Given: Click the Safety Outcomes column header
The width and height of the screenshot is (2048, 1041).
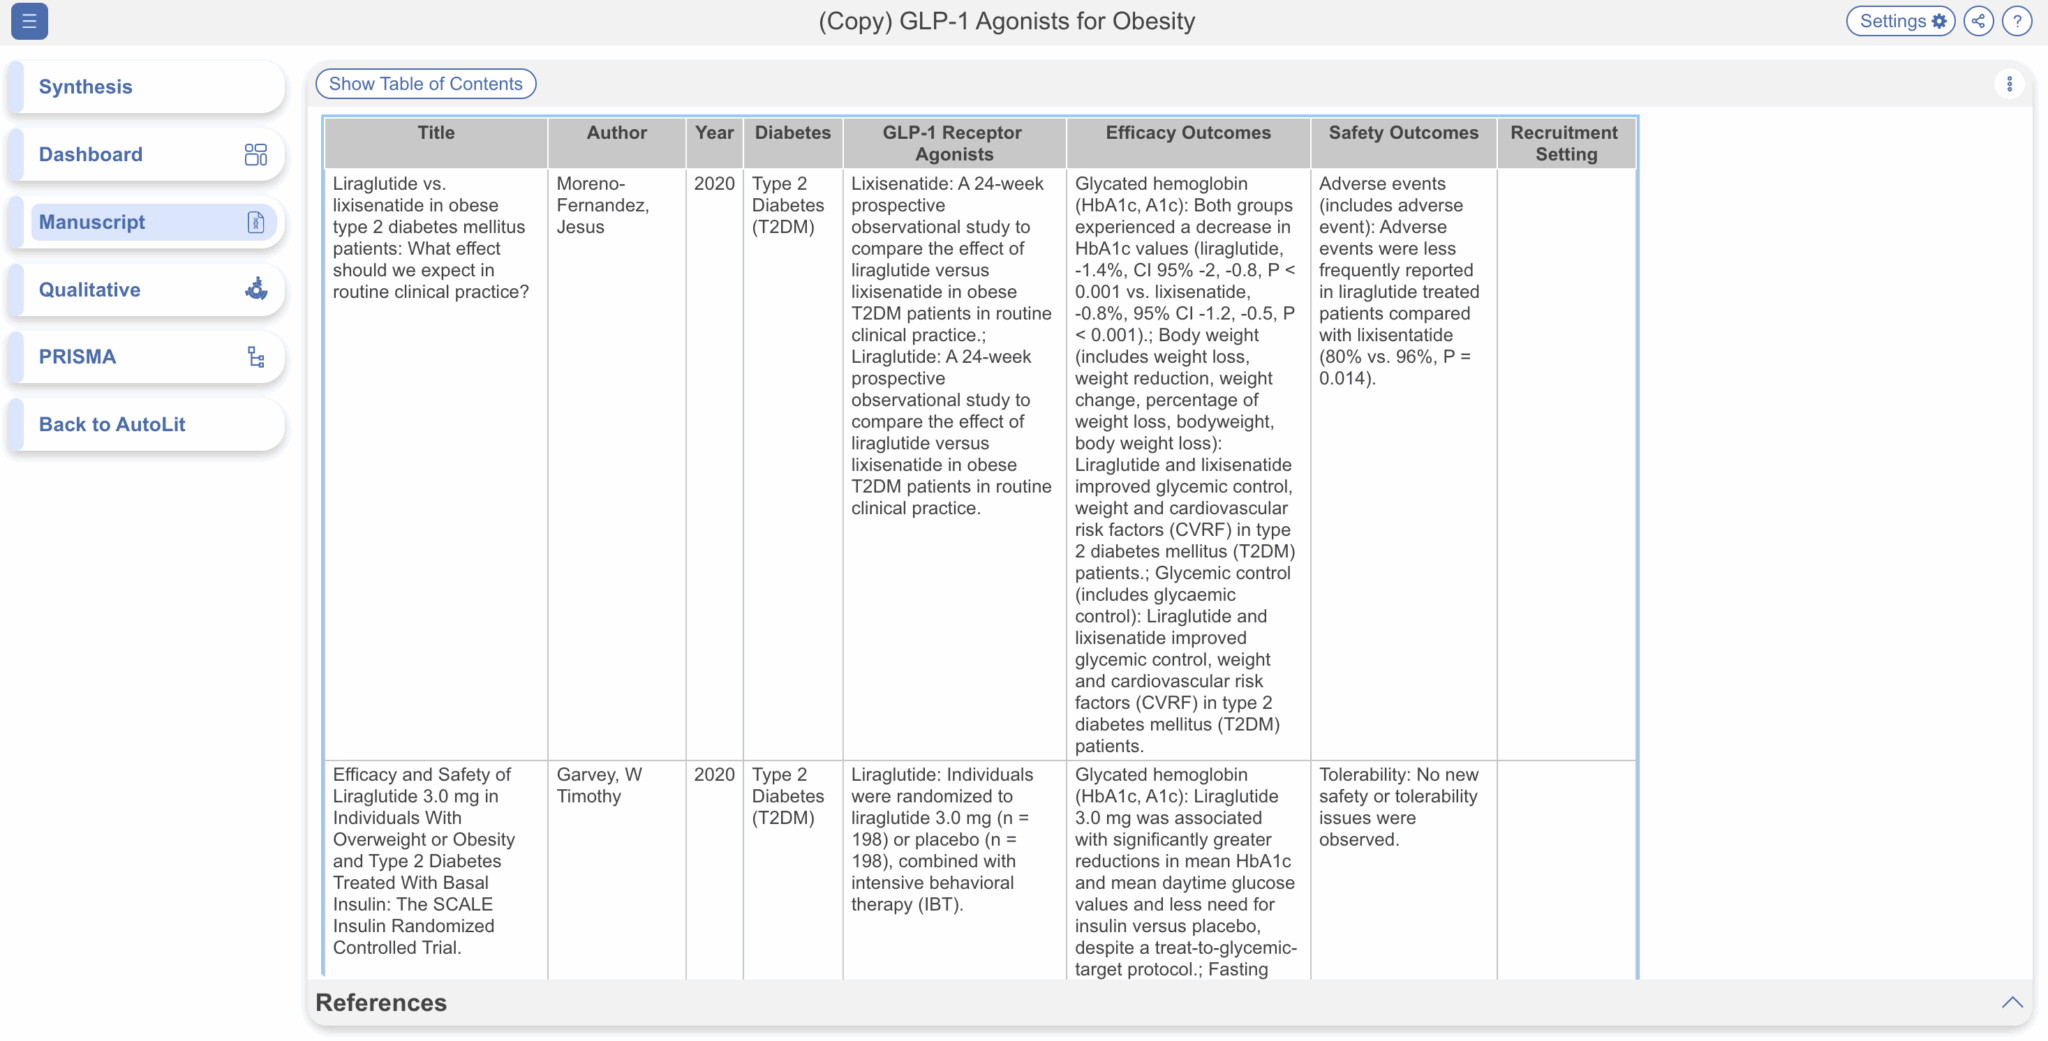Looking at the screenshot, I should click(x=1404, y=143).
